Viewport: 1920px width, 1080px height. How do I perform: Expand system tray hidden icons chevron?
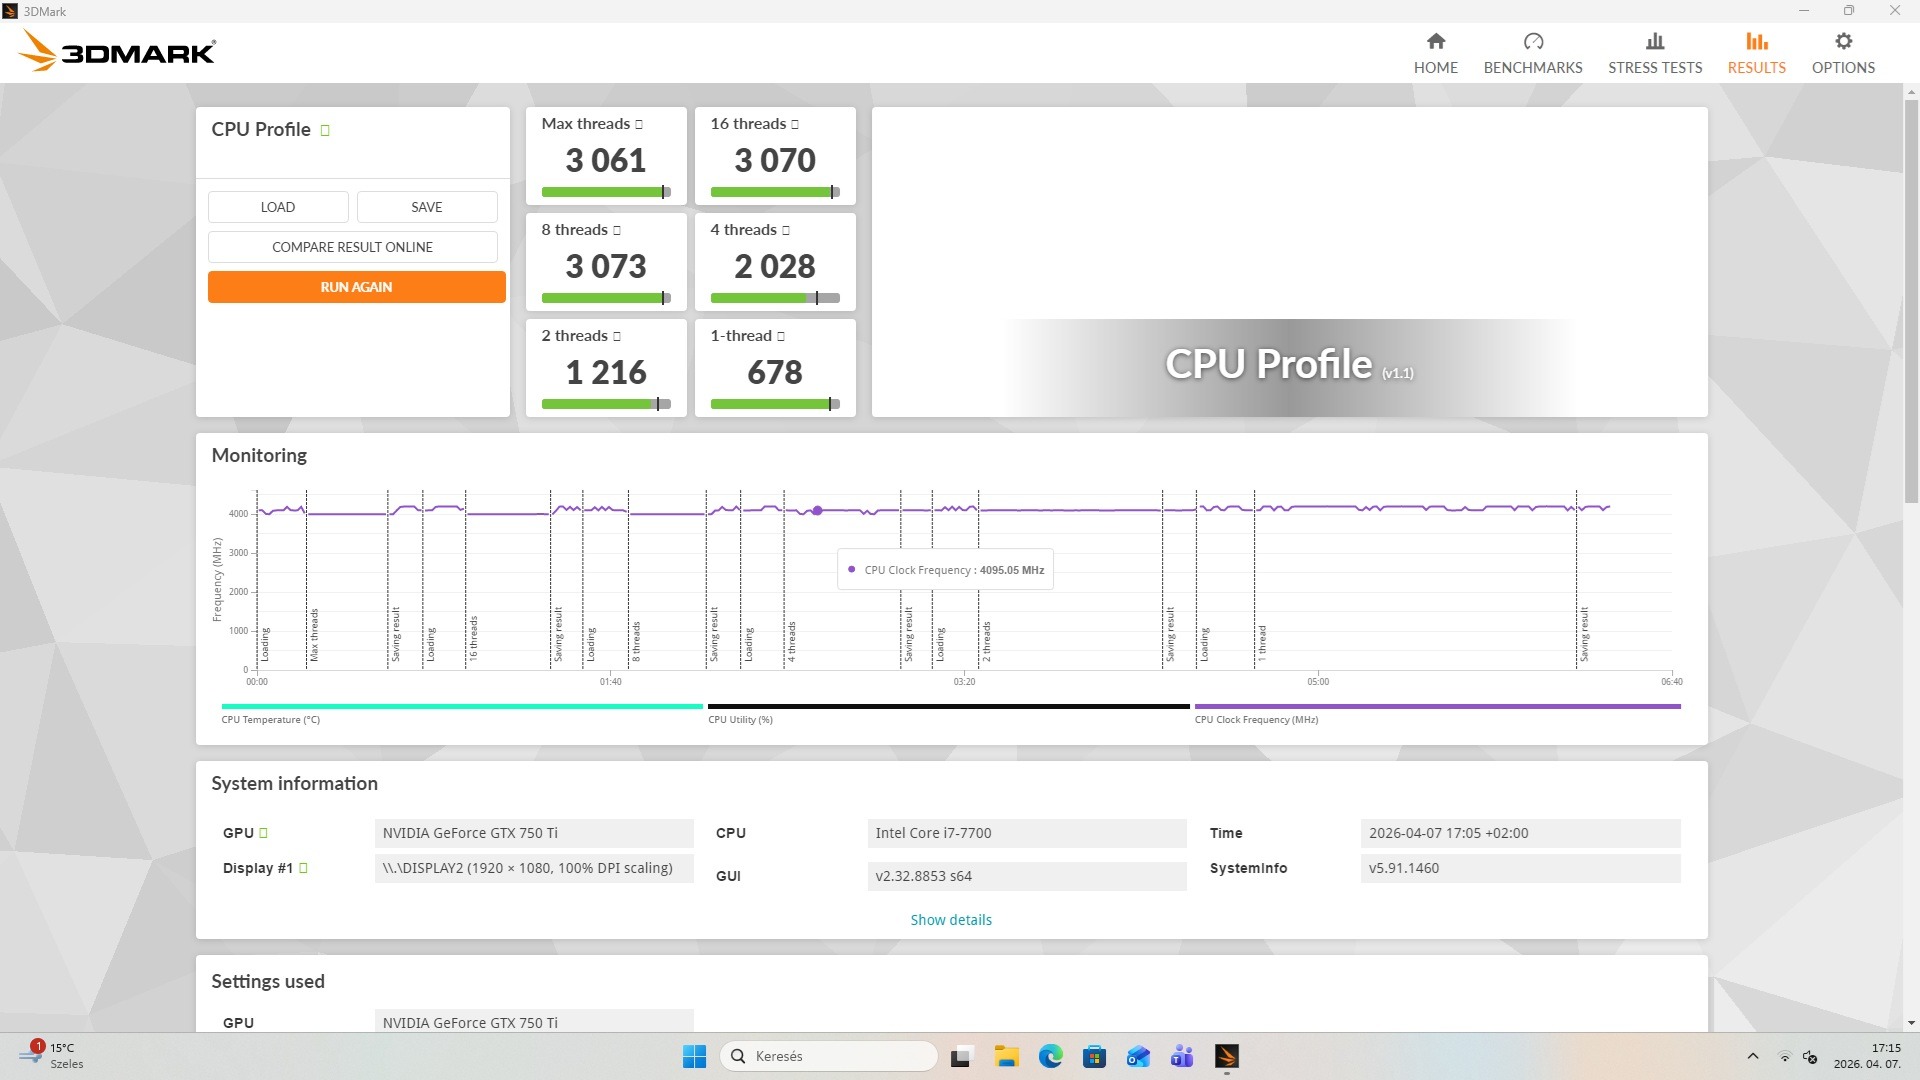coord(1752,1056)
